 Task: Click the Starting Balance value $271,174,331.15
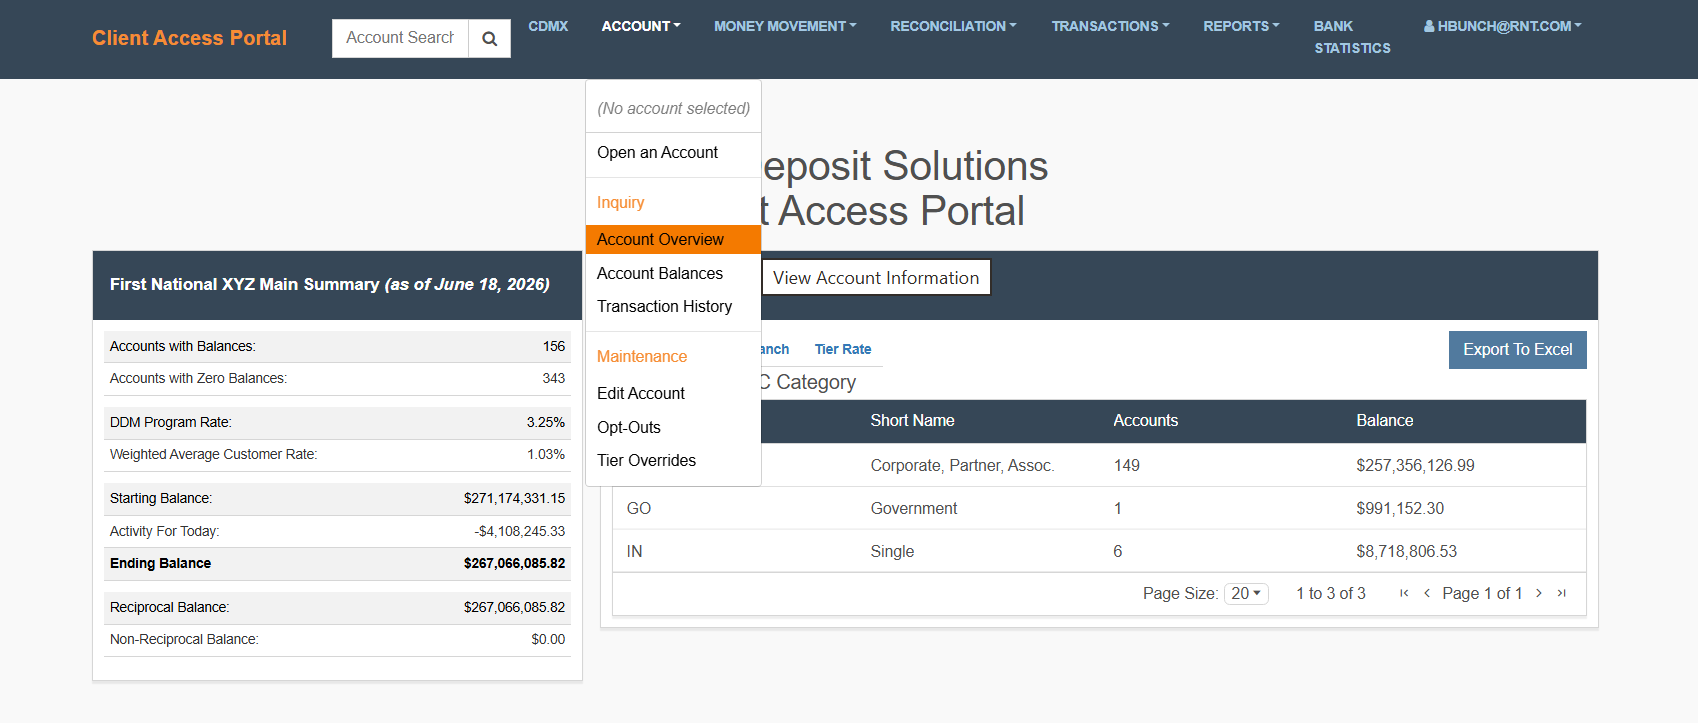tap(514, 498)
